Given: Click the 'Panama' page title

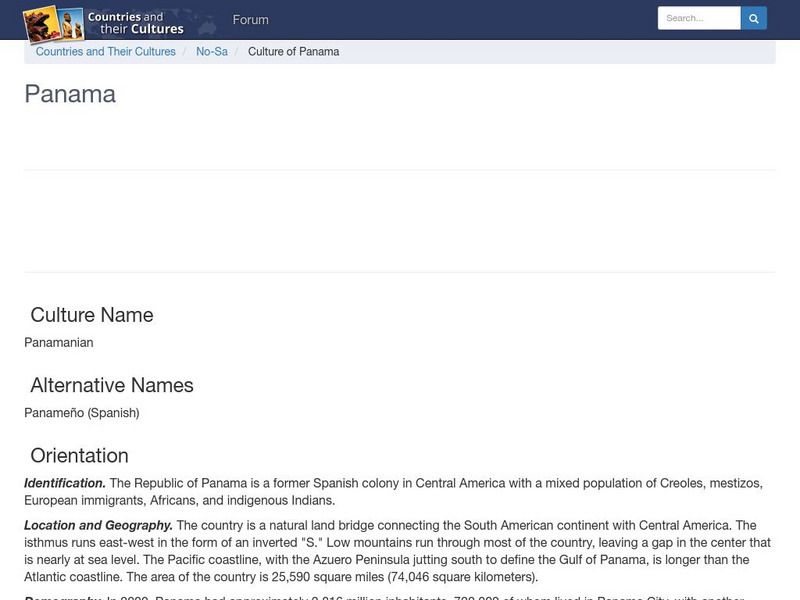Looking at the screenshot, I should 69,95.
